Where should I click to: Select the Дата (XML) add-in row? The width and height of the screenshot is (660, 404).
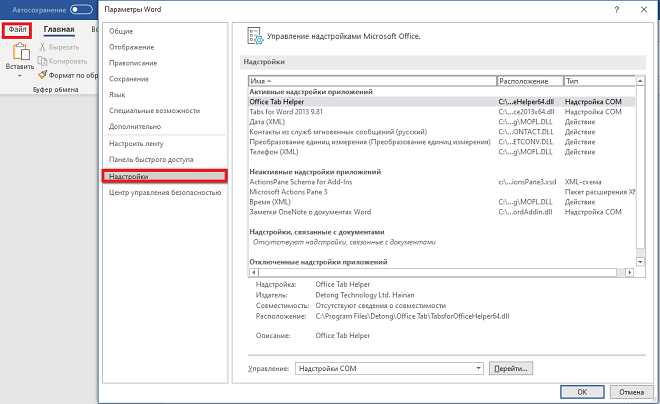coord(442,122)
